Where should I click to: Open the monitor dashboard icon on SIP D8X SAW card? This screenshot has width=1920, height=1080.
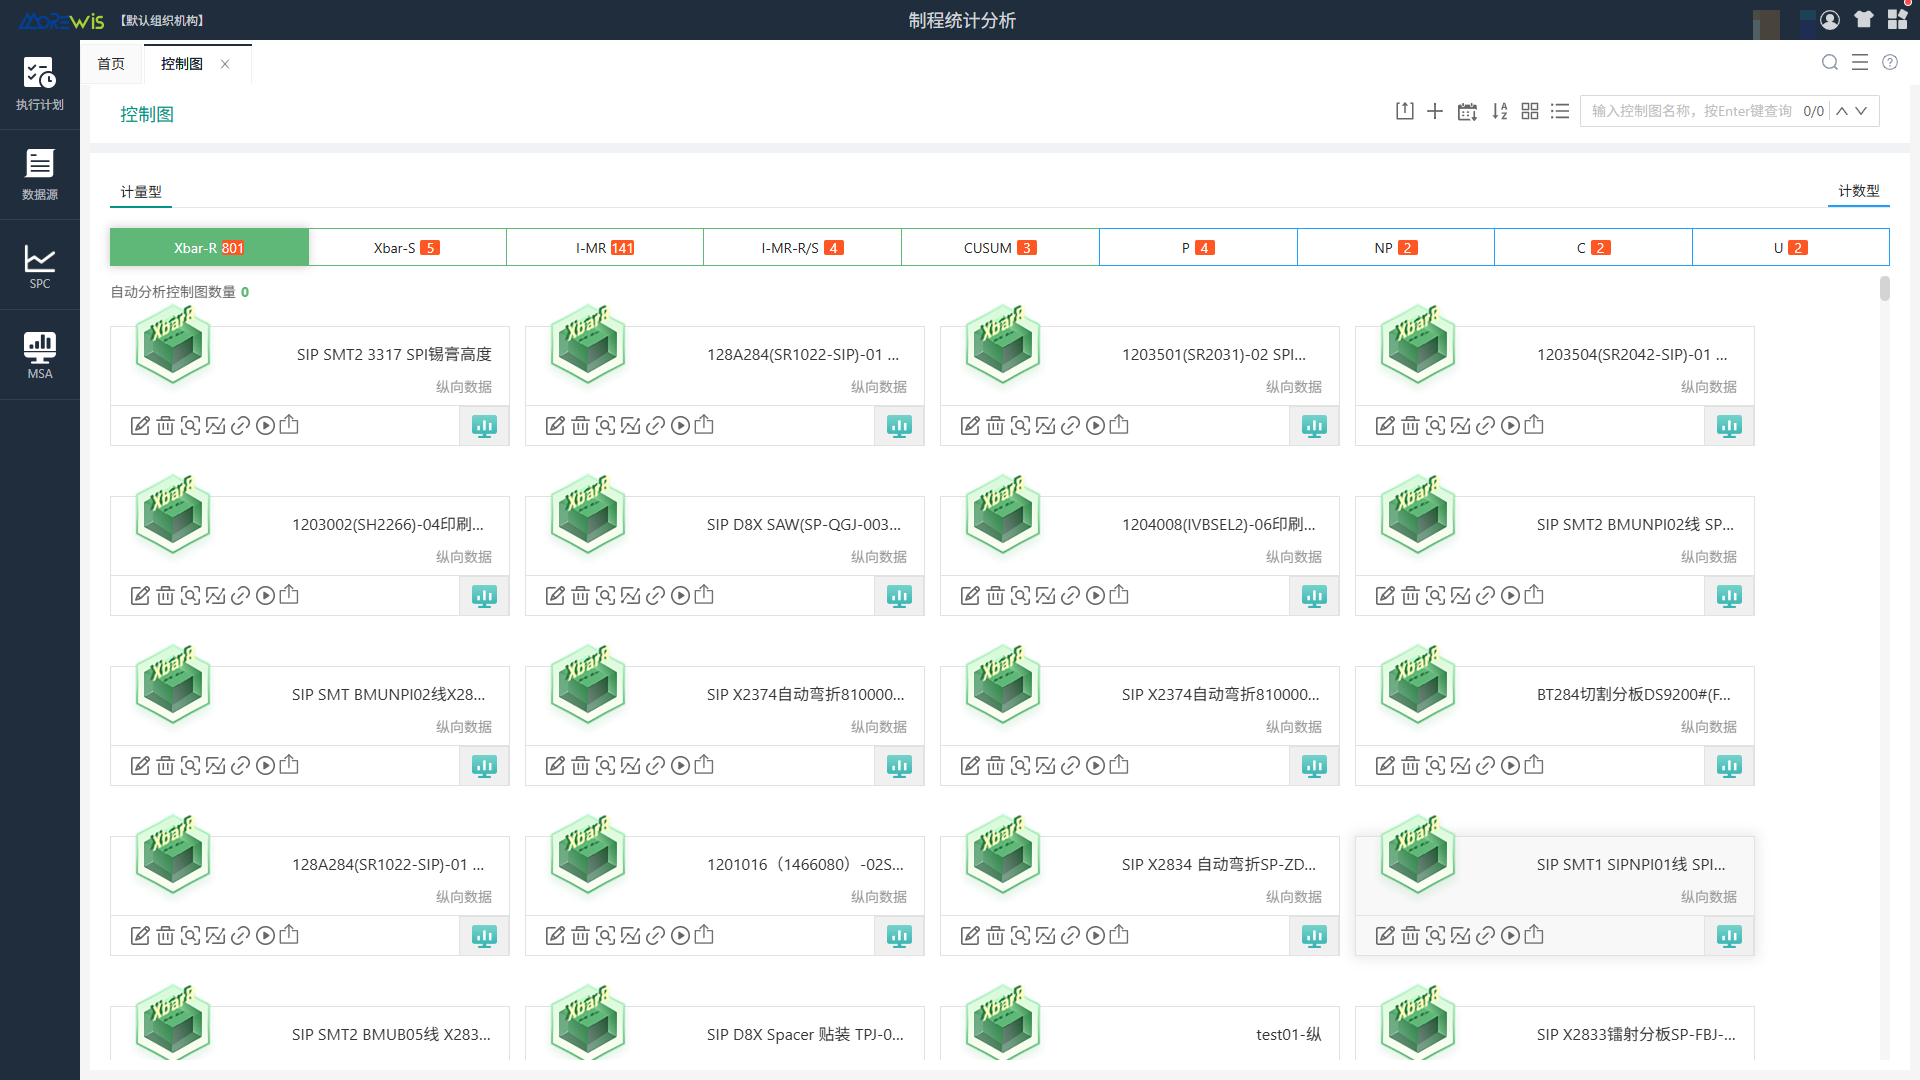tap(899, 596)
